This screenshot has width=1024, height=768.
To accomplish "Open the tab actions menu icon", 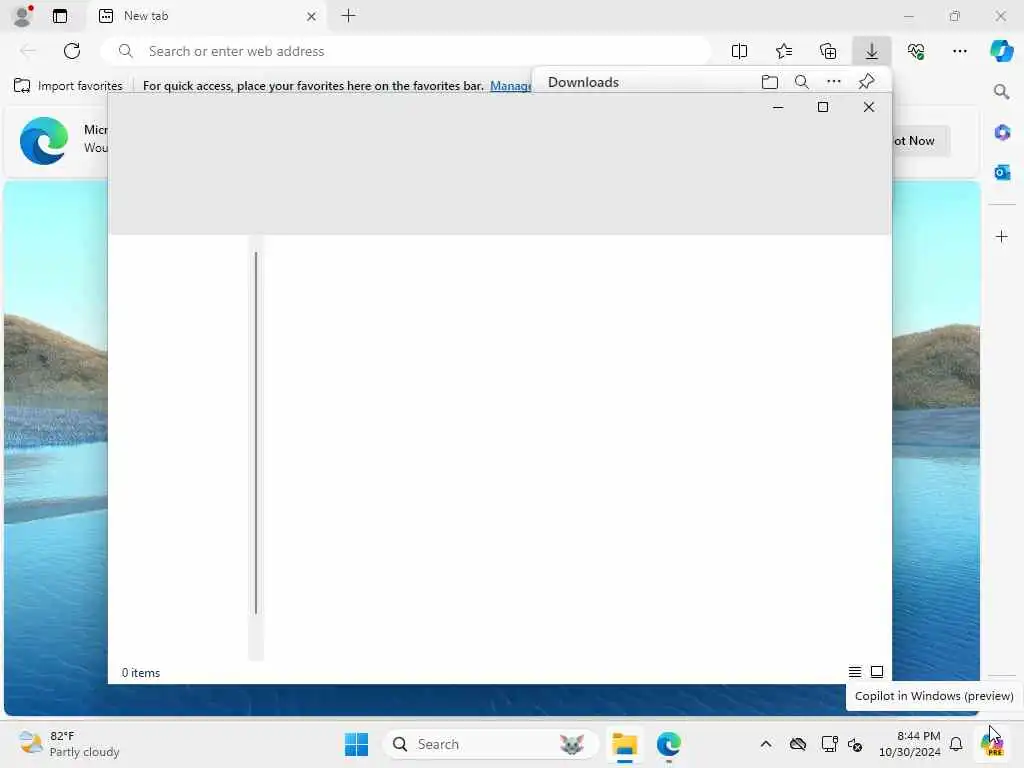I will tap(60, 16).
